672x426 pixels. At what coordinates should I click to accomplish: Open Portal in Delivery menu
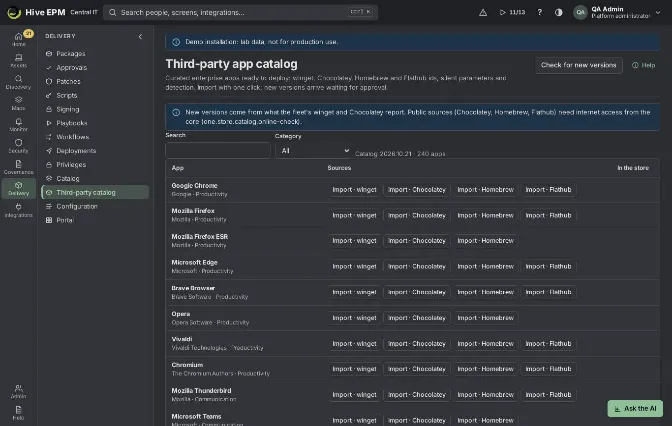point(95,220)
